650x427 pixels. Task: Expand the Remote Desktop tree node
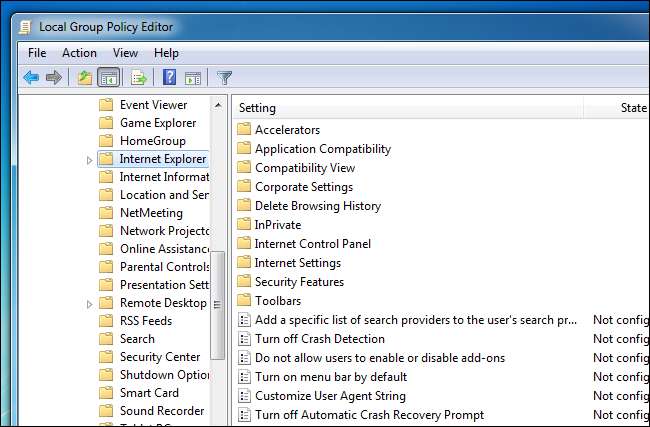90,303
